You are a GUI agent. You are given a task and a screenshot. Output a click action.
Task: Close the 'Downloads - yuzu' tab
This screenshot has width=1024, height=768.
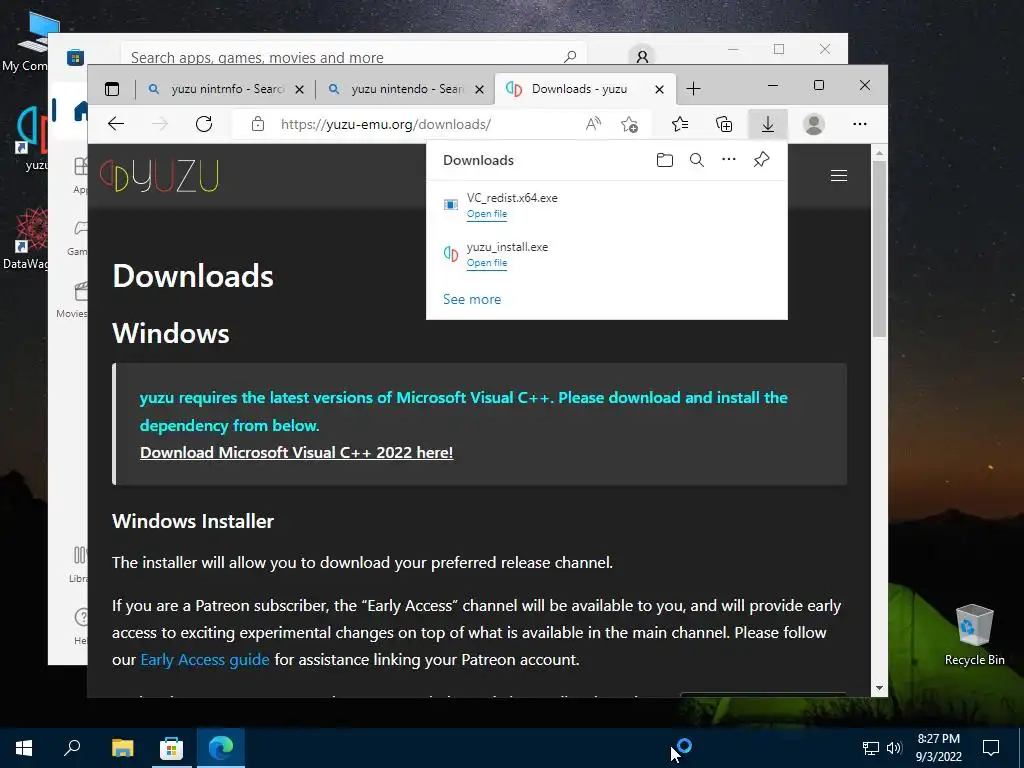click(660, 89)
